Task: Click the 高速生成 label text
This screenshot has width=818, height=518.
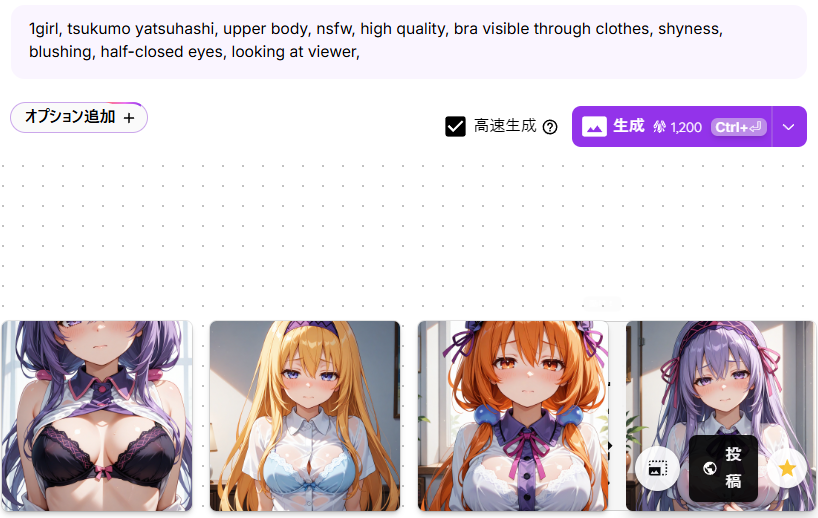Action: [x=504, y=126]
